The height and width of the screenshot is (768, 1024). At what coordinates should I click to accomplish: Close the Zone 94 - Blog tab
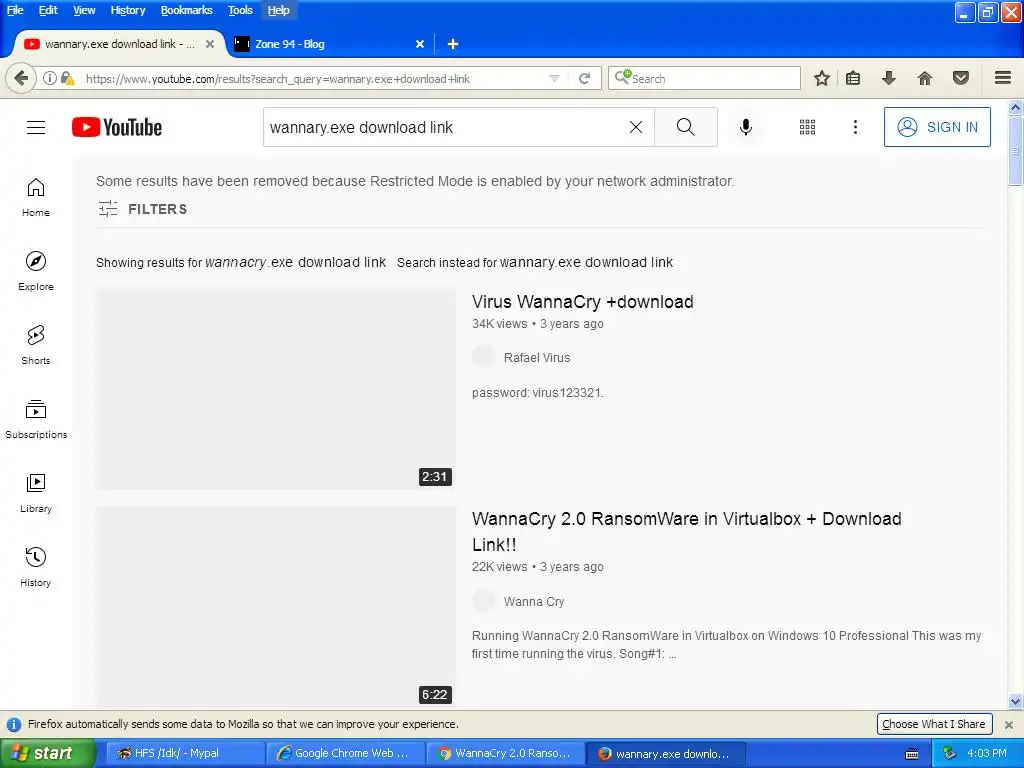pos(420,44)
